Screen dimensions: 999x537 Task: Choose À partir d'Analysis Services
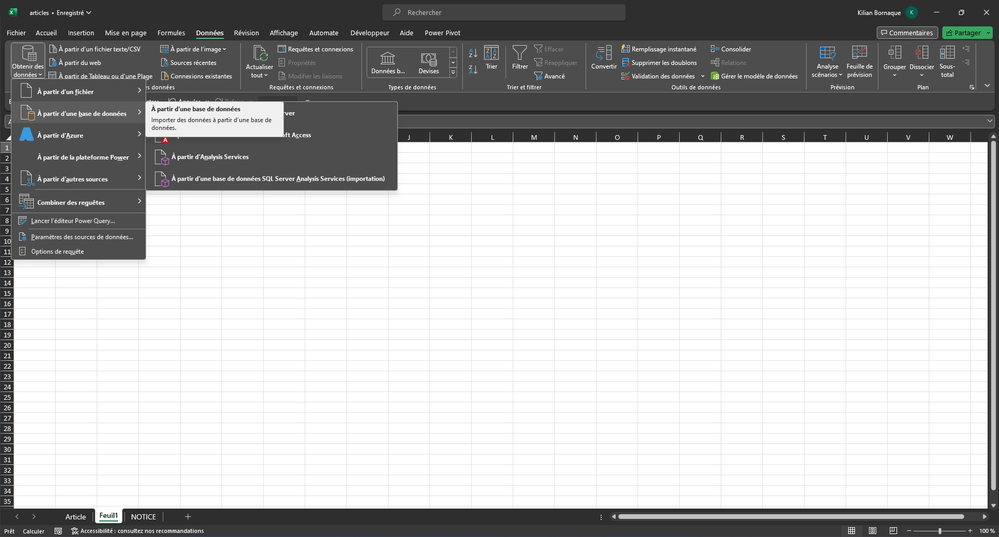coord(271,157)
